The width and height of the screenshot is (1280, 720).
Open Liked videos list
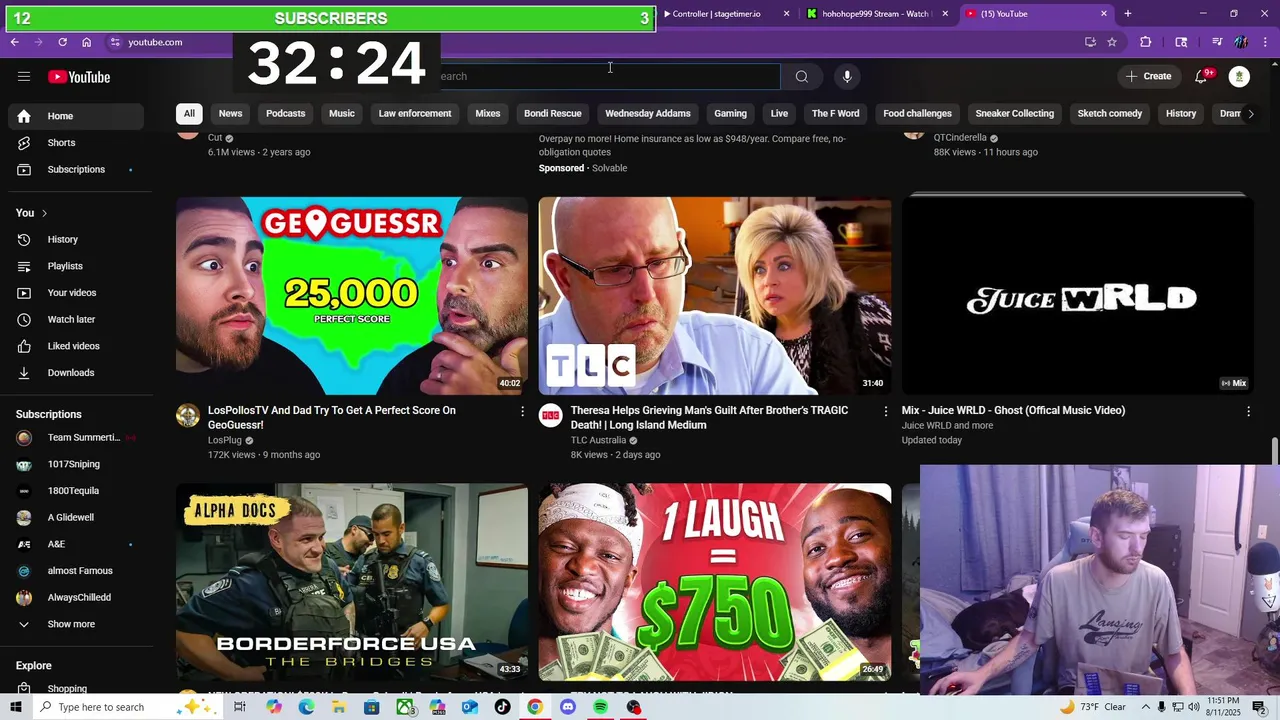pyautogui.click(x=75, y=346)
